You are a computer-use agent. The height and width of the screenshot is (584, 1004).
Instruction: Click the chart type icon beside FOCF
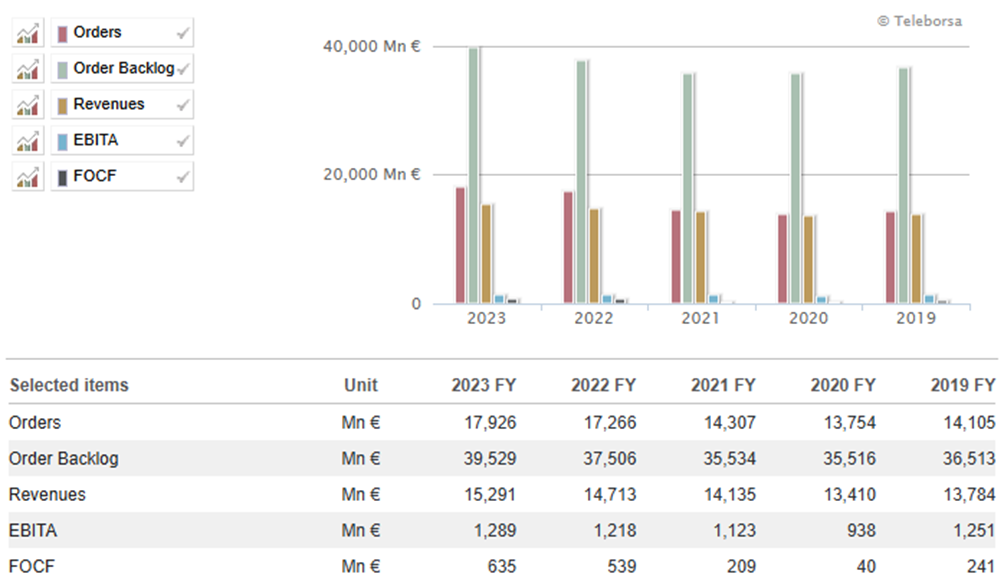click(27, 177)
